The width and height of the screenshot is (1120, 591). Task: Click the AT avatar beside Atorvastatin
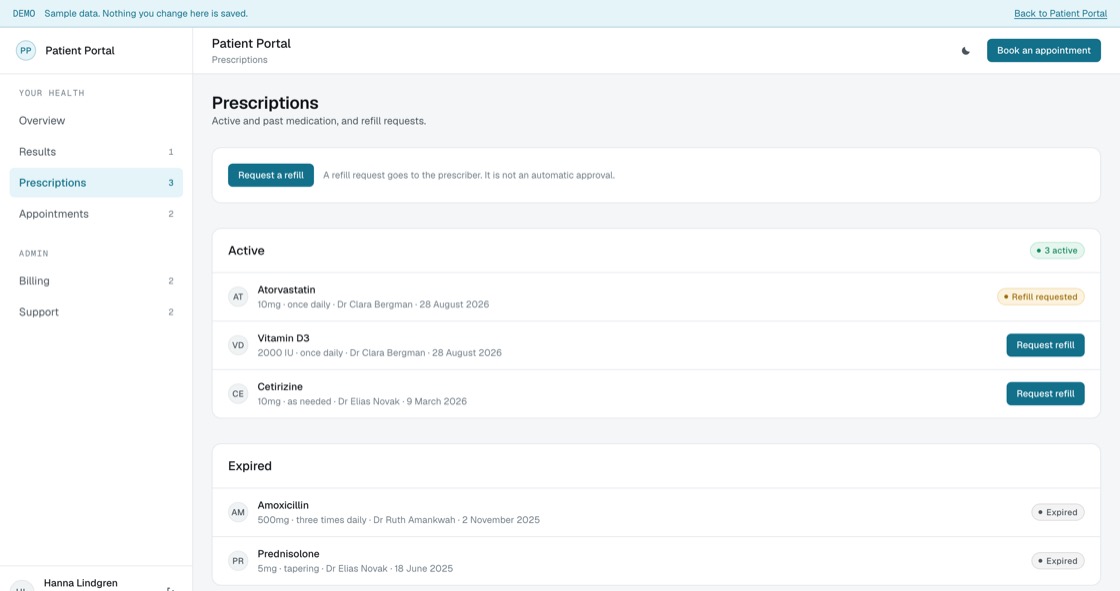(x=238, y=297)
